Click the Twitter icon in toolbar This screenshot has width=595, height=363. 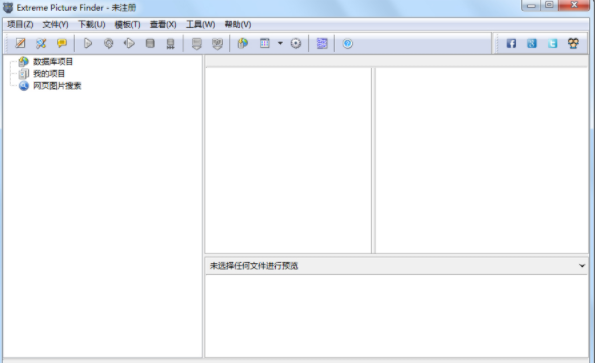(x=552, y=43)
